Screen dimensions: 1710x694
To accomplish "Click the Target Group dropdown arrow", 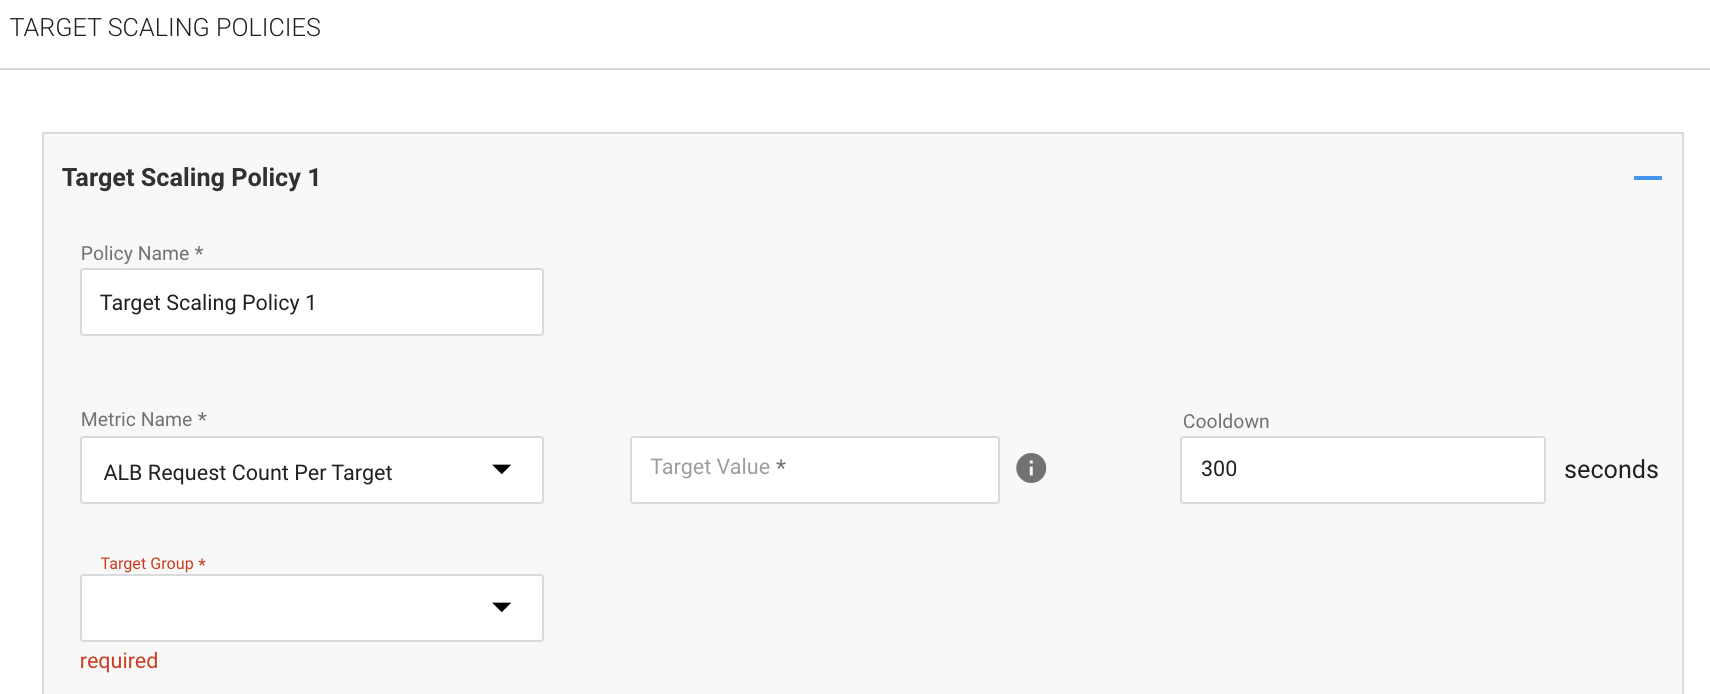I will coord(502,607).
